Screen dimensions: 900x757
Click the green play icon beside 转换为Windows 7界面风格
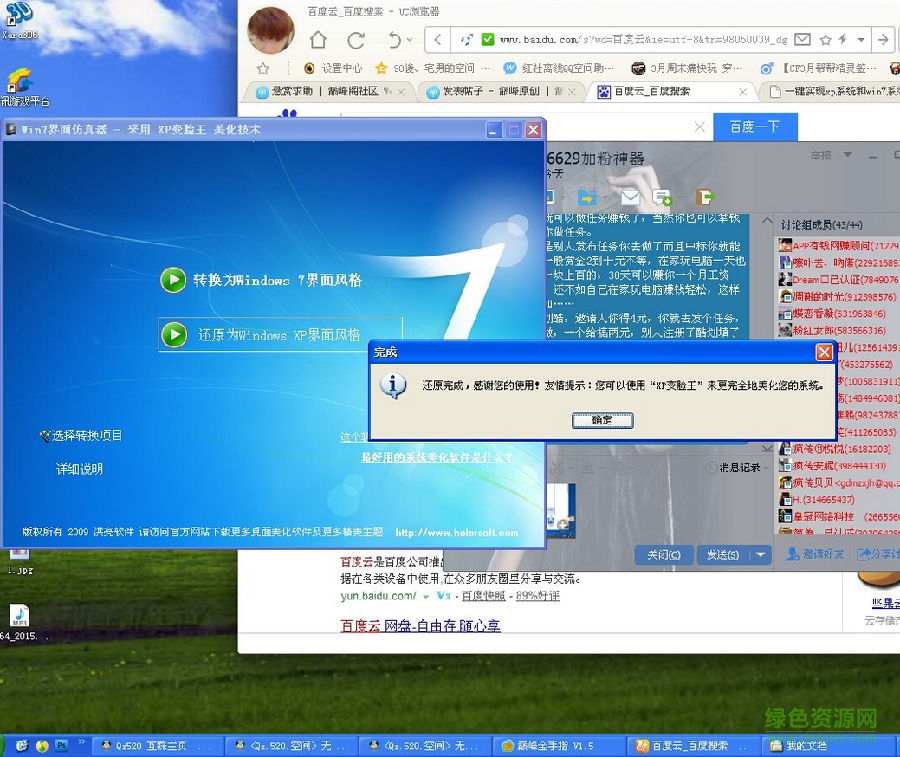coord(174,280)
